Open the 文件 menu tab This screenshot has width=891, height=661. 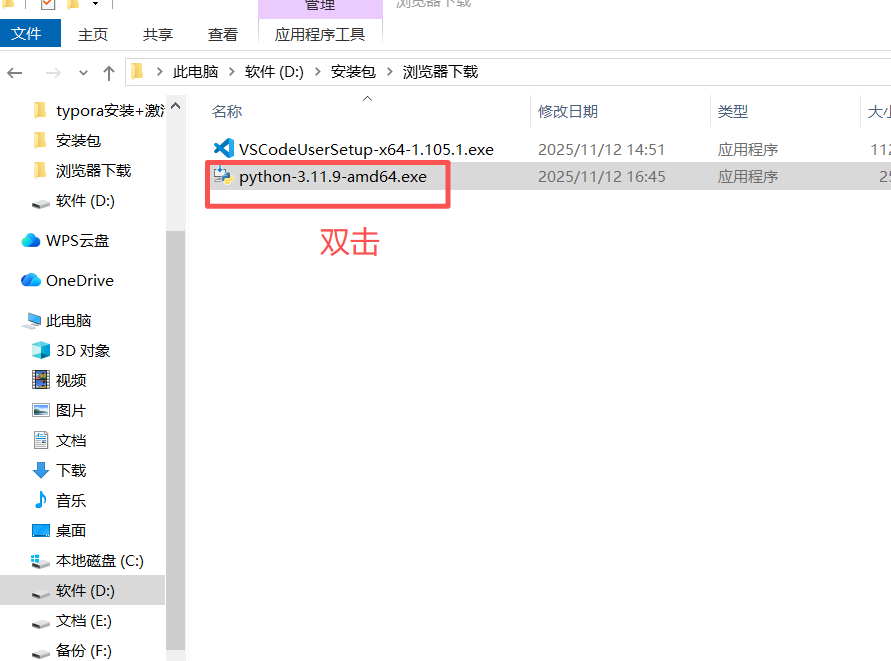pyautogui.click(x=30, y=34)
